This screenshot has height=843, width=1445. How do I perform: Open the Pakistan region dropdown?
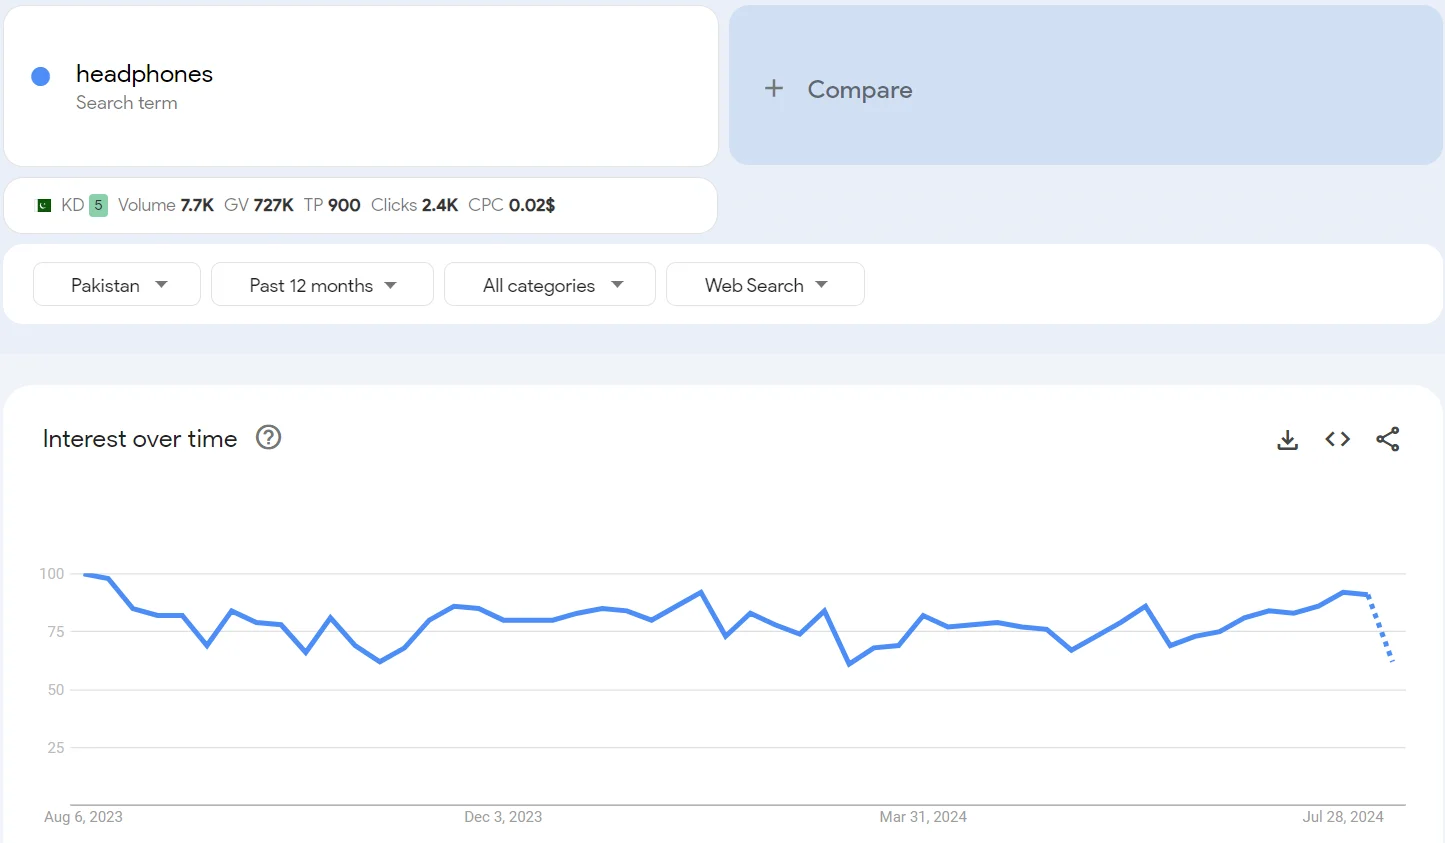(116, 284)
